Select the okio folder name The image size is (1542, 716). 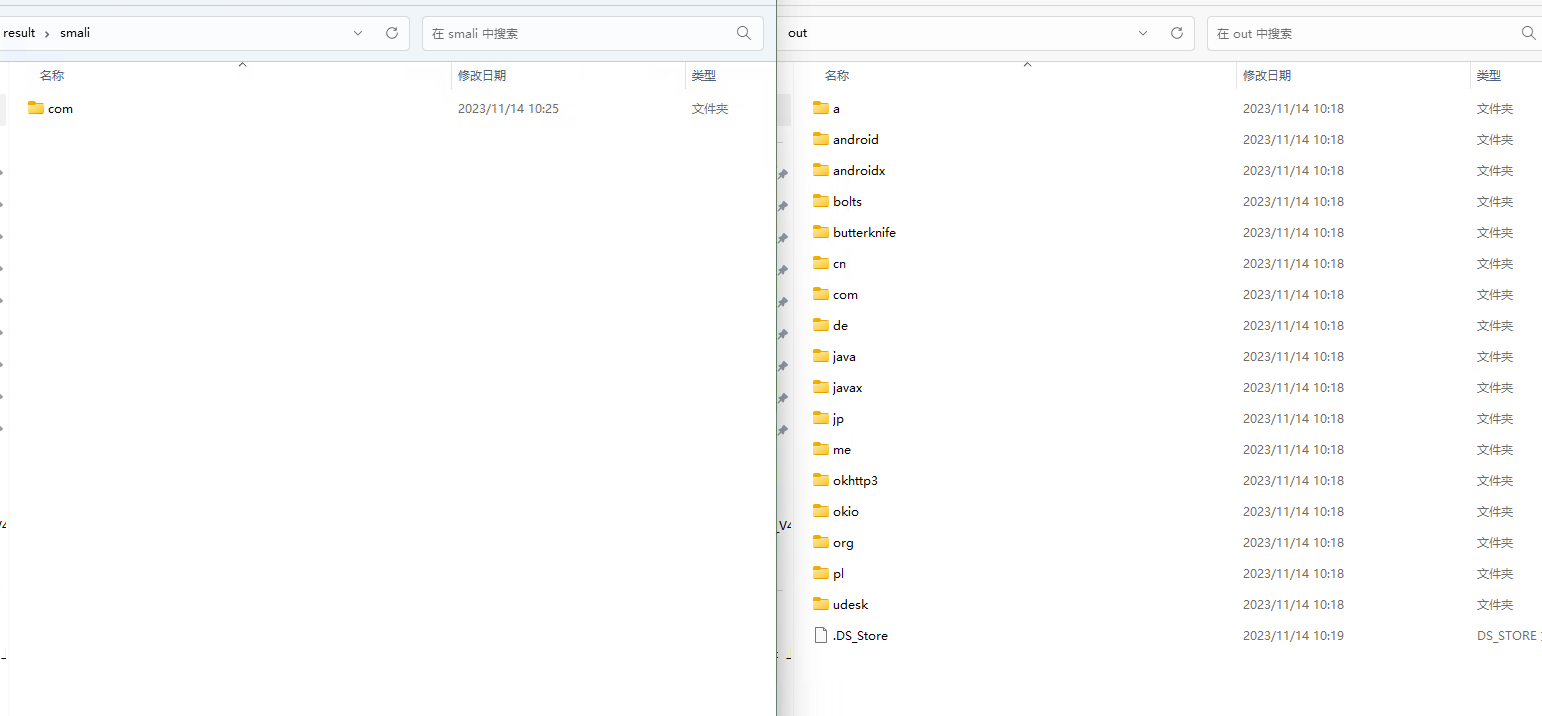tap(846, 512)
